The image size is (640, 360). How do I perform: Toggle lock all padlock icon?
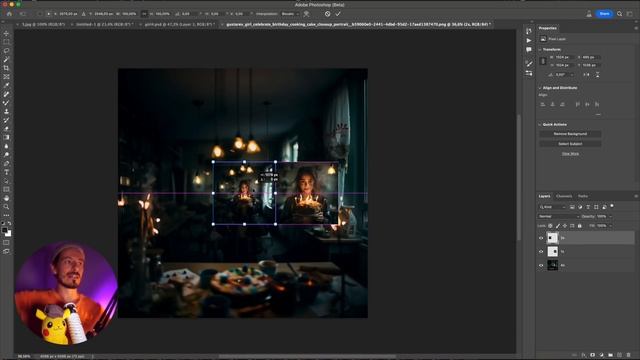[580, 226]
